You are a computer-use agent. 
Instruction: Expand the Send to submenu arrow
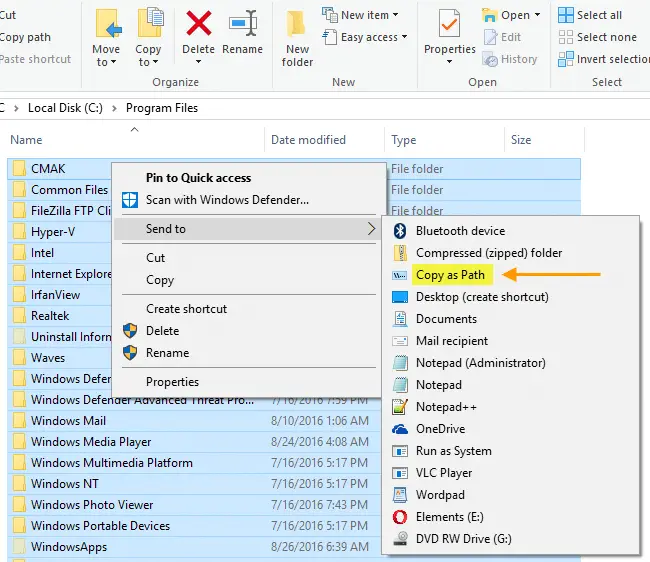click(x=371, y=229)
